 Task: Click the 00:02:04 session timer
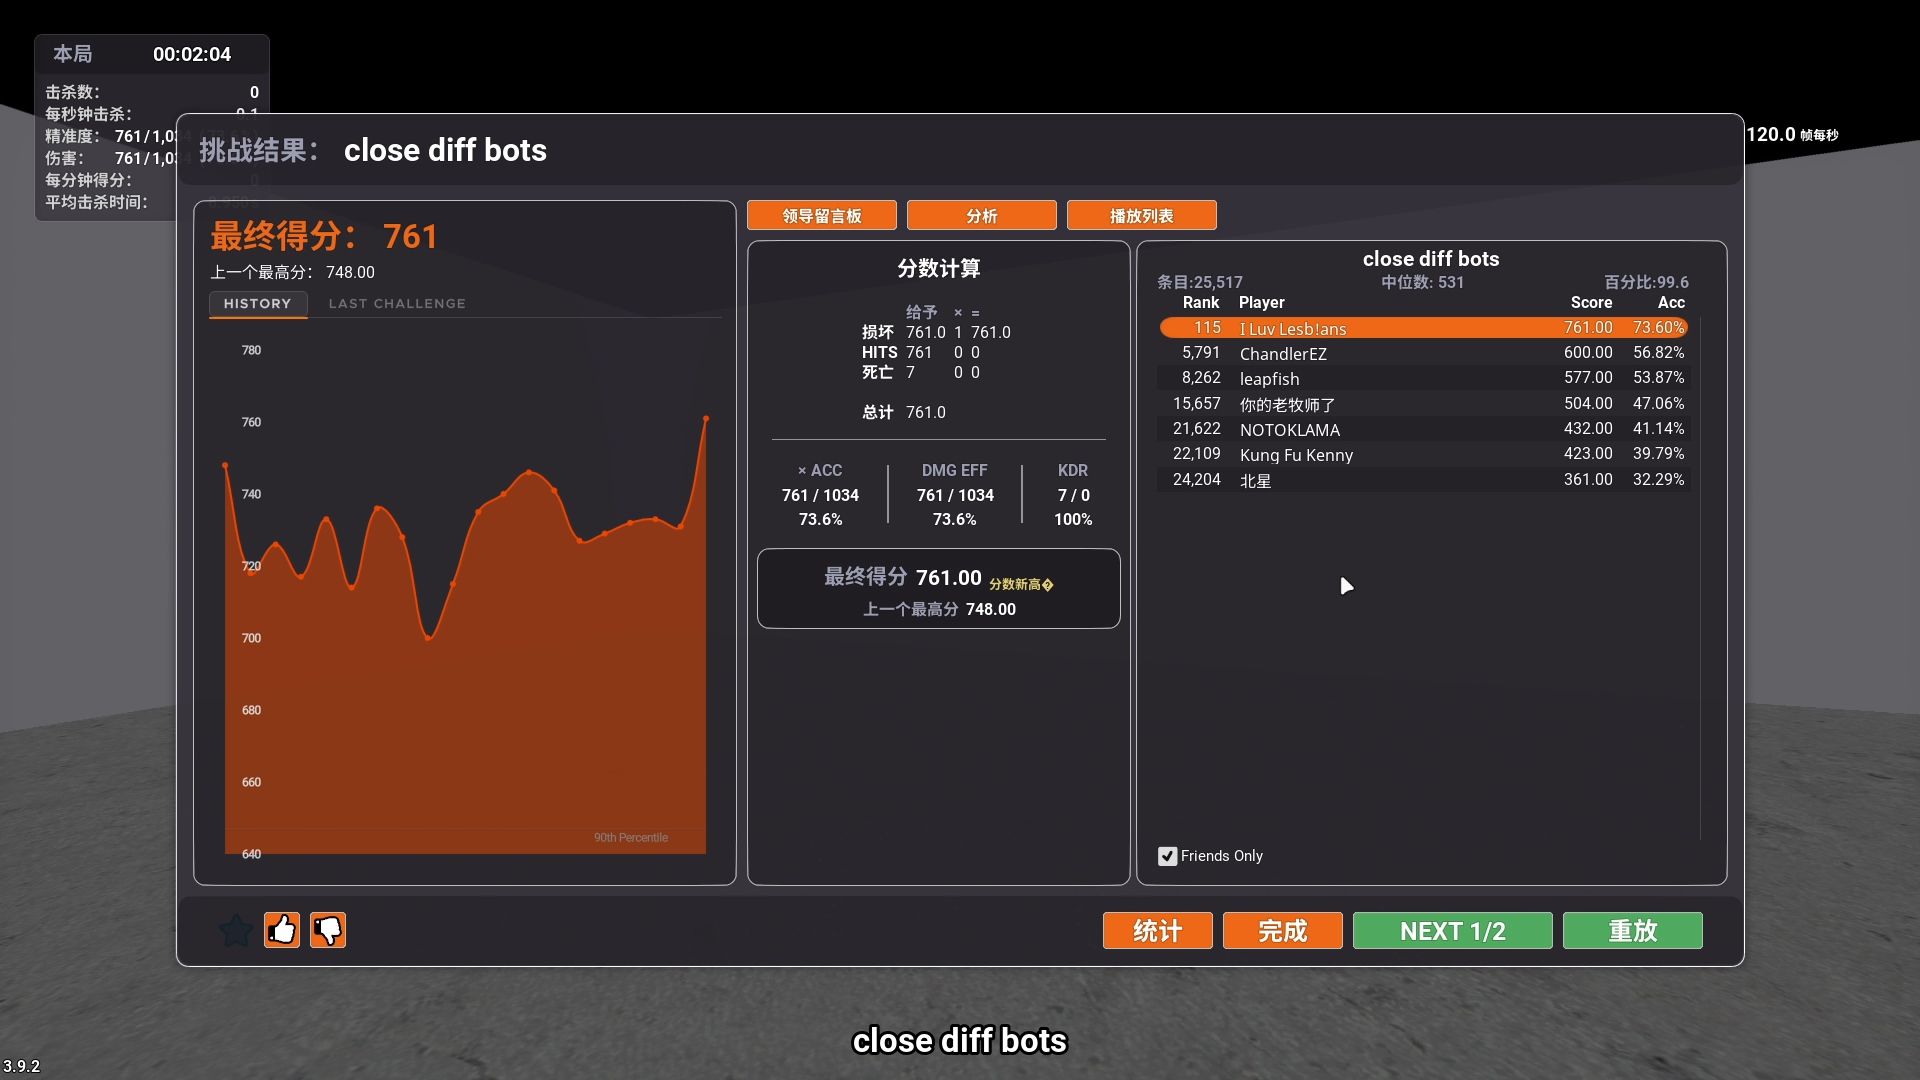(192, 54)
